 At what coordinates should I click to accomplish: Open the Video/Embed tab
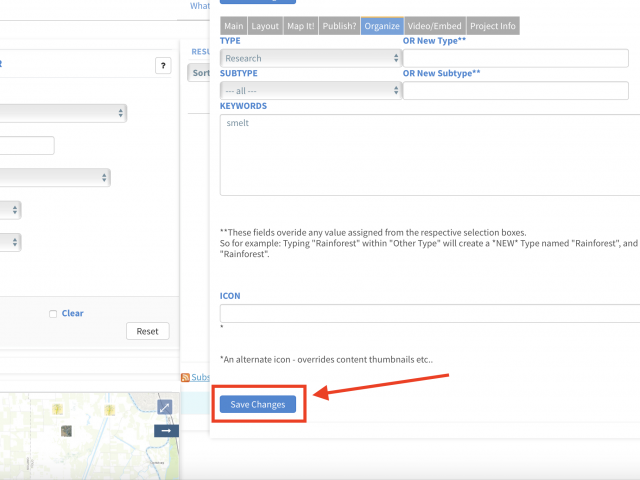click(x=436, y=26)
